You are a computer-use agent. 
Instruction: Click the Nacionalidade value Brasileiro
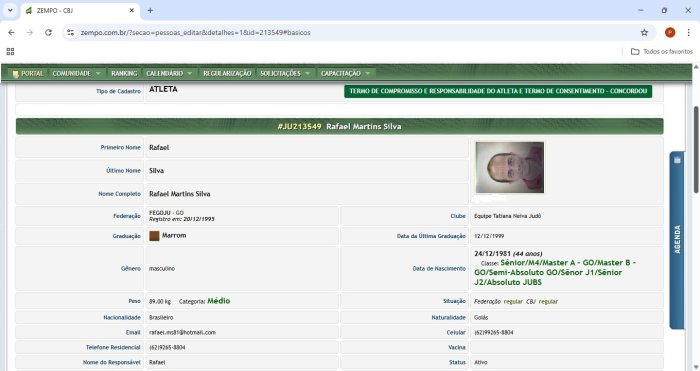[161, 317]
